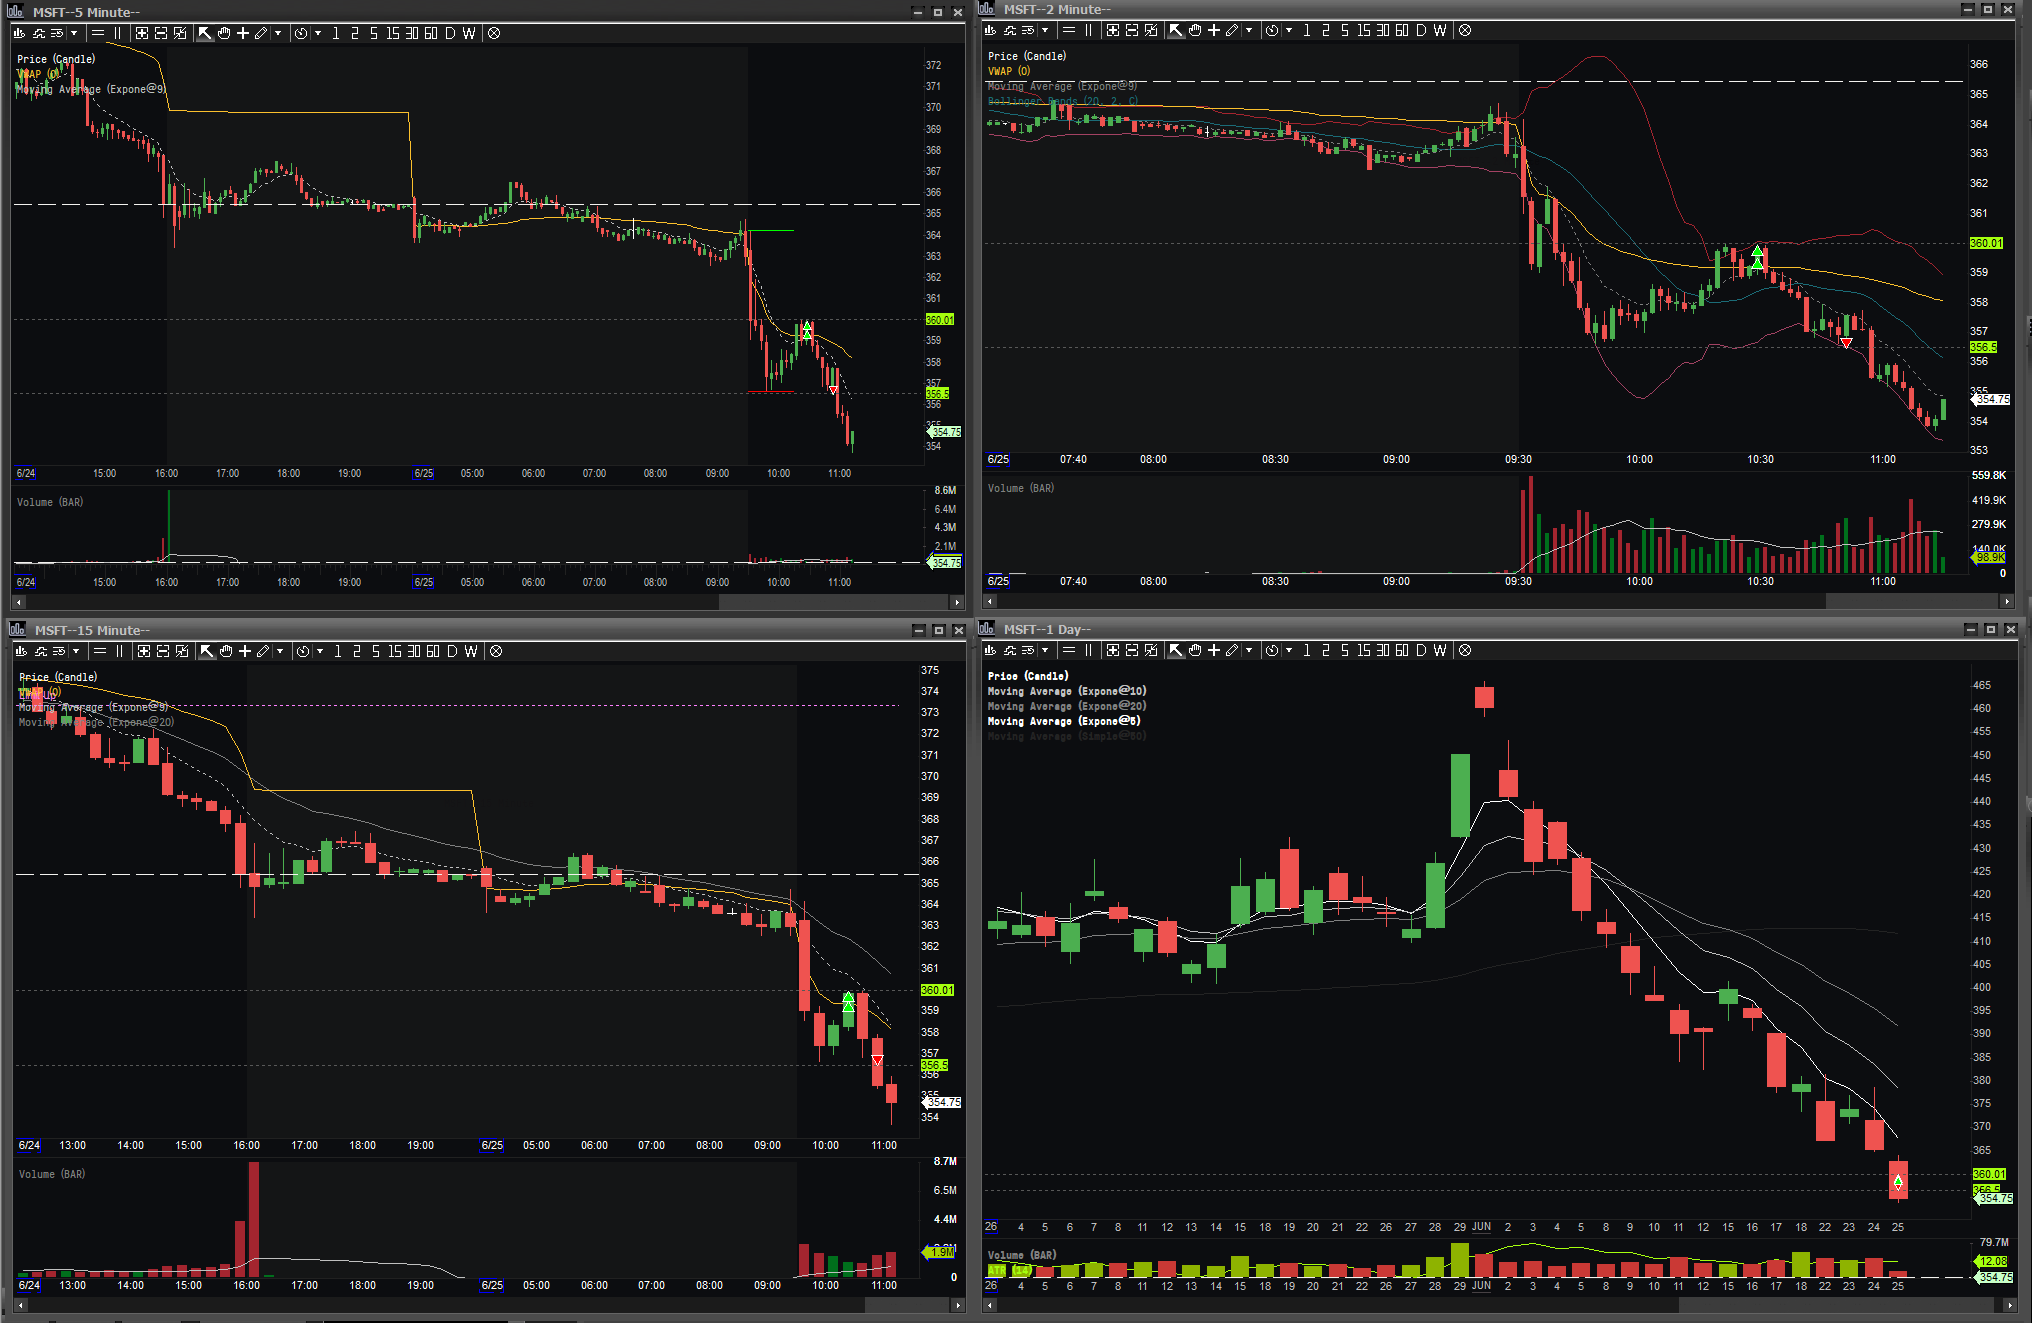The width and height of the screenshot is (2032, 1323).
Task: Switch 5 Minute chart to 15-minute interval
Action: pos(392,33)
